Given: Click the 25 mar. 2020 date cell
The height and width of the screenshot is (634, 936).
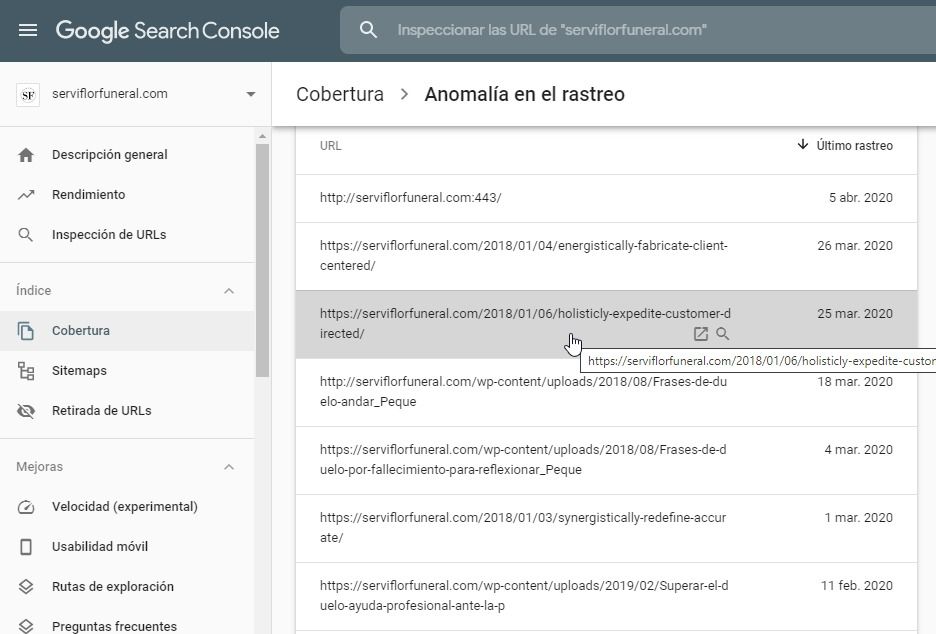Looking at the screenshot, I should 855,313.
